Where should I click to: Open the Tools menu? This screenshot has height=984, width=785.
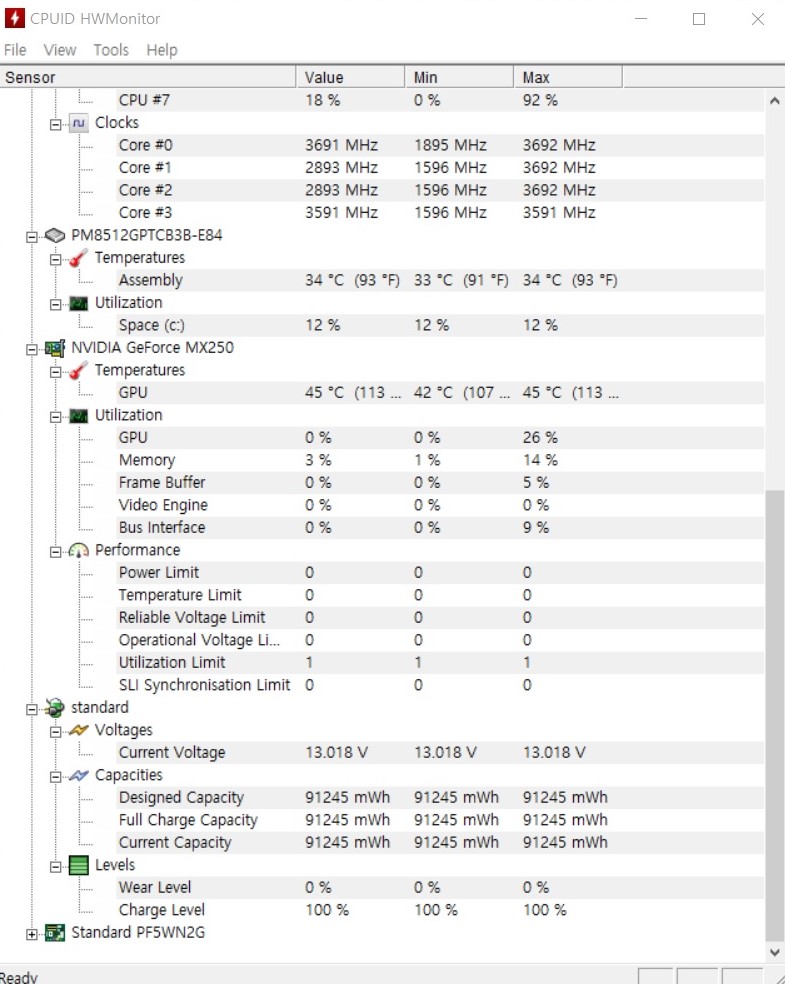(110, 50)
